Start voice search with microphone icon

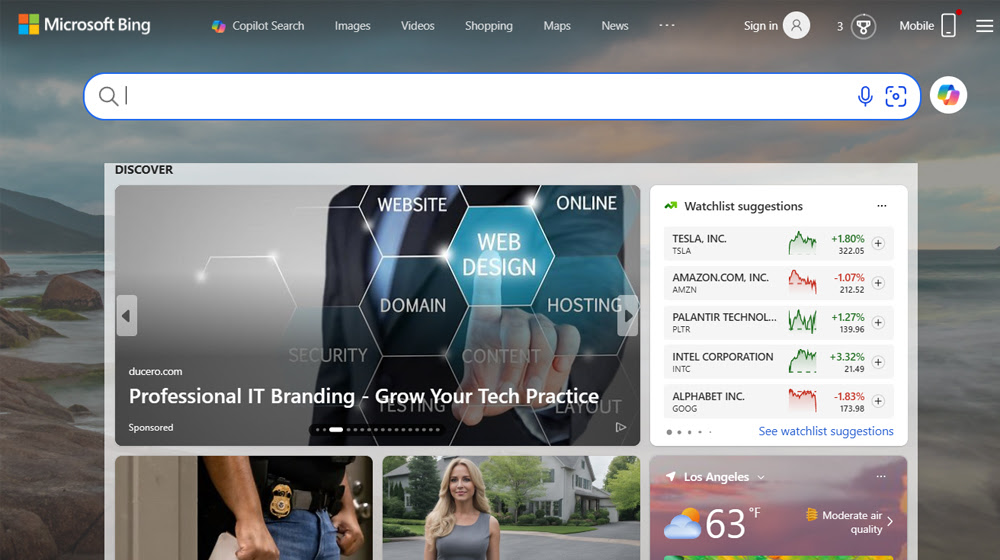point(865,96)
